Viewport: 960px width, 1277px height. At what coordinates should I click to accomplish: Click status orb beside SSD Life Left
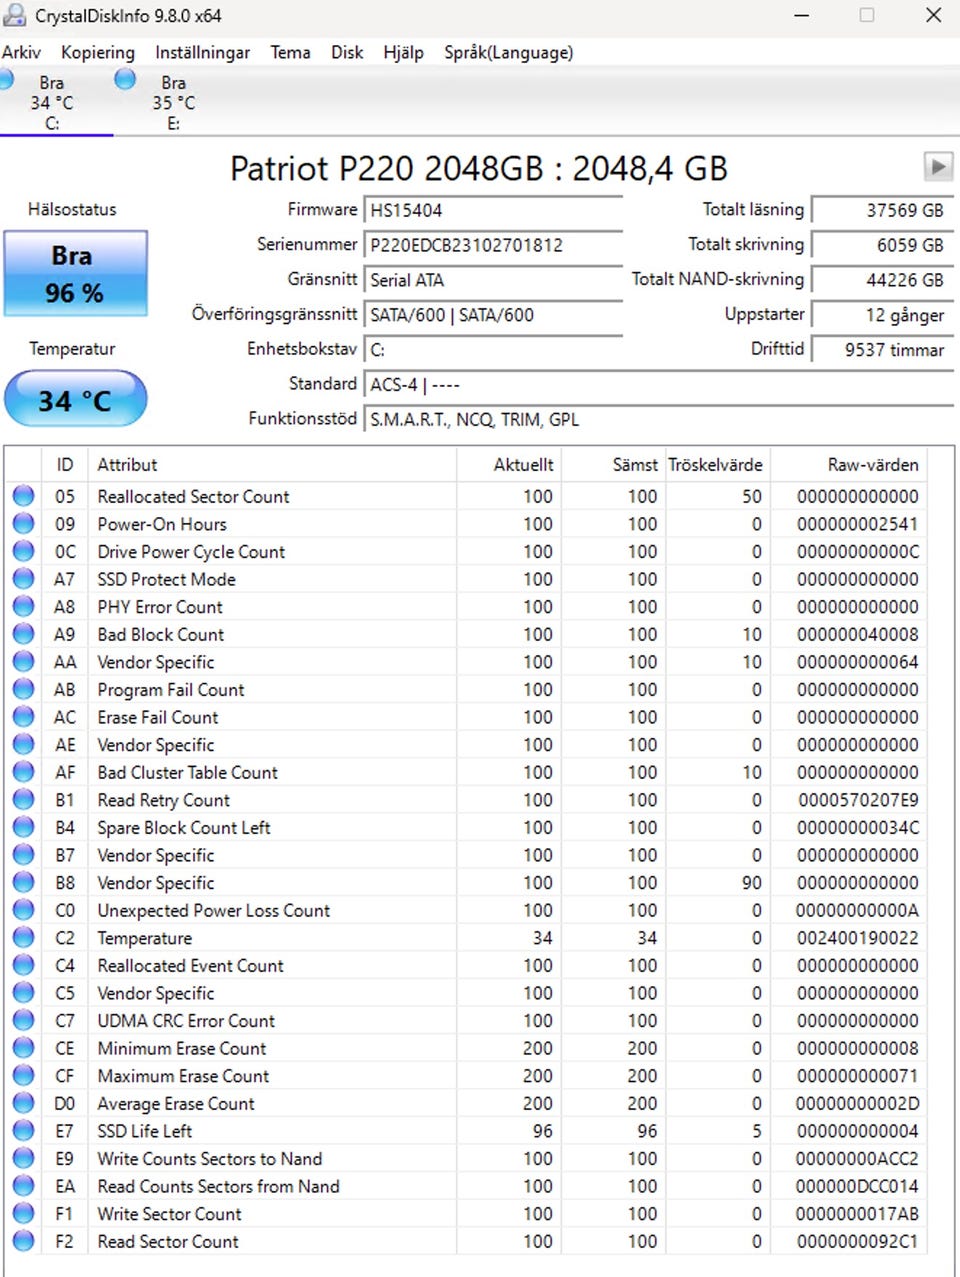23,1131
